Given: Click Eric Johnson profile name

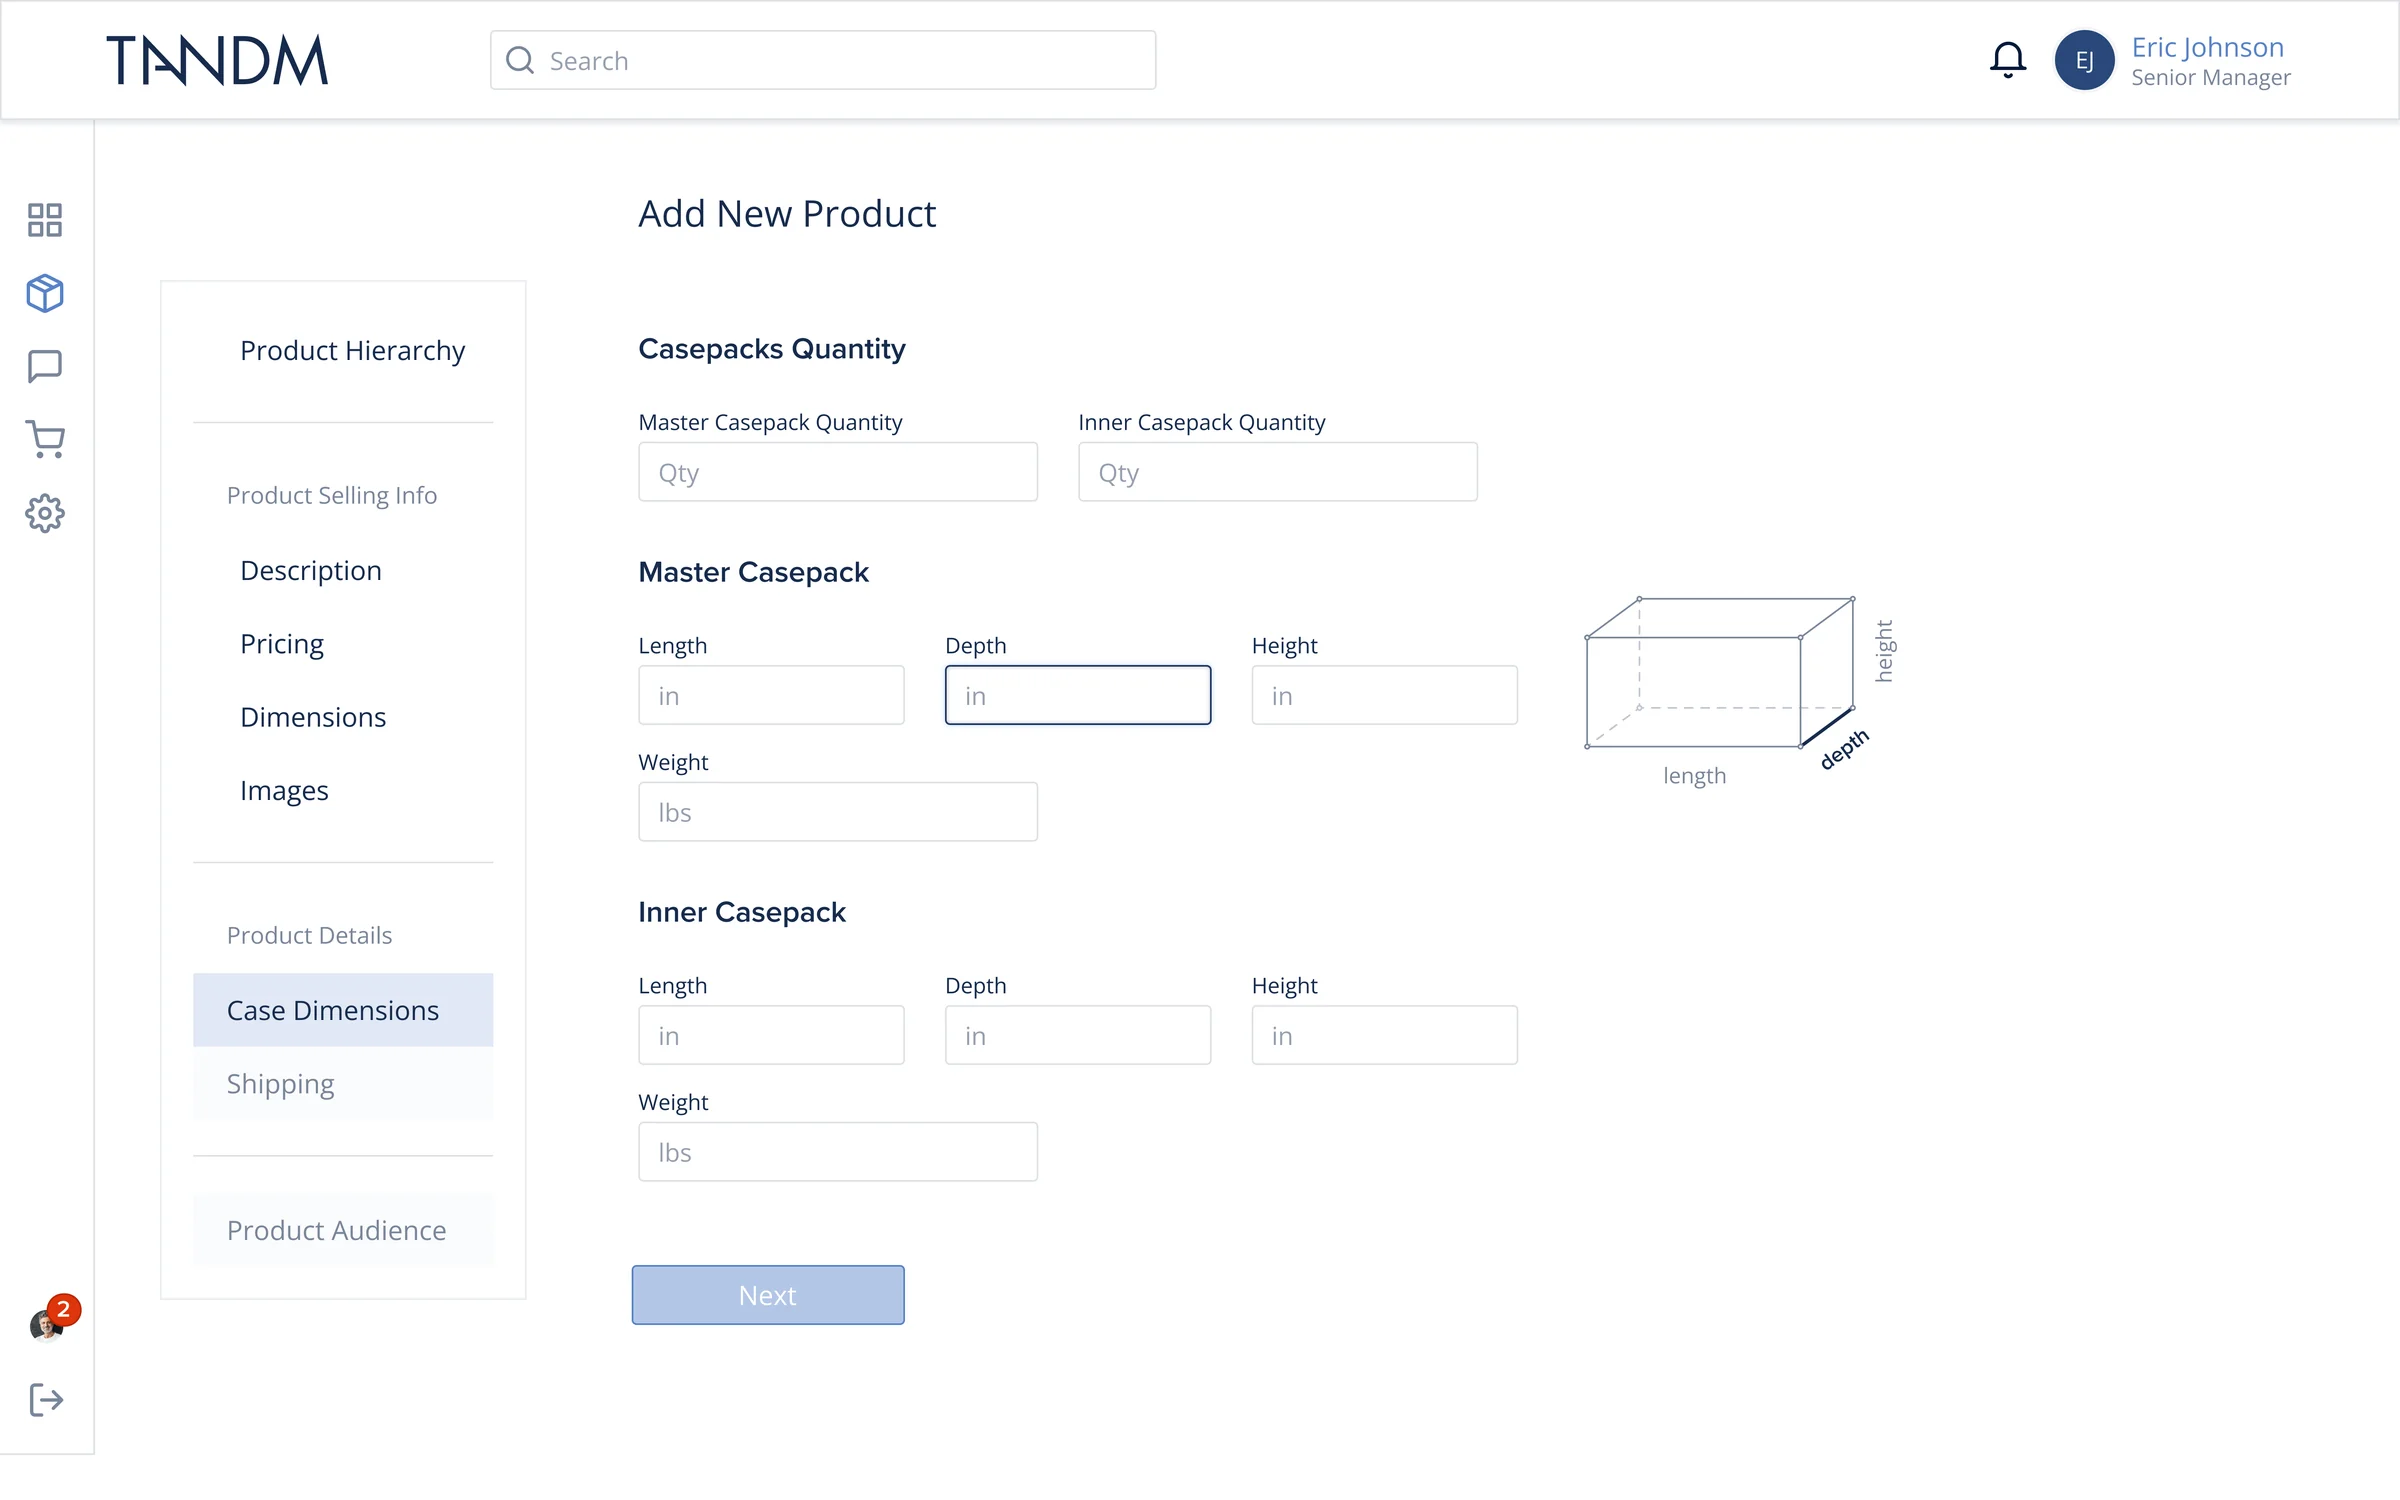Looking at the screenshot, I should click(x=2208, y=47).
